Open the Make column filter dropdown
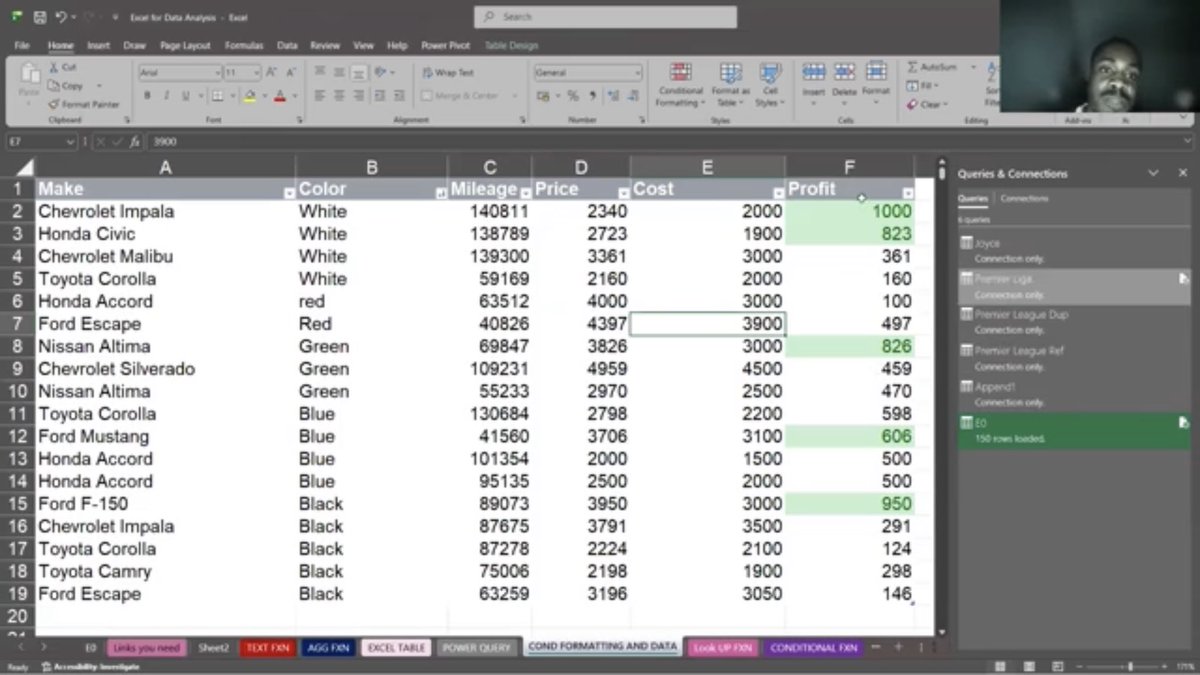This screenshot has width=1200, height=675. (289, 192)
